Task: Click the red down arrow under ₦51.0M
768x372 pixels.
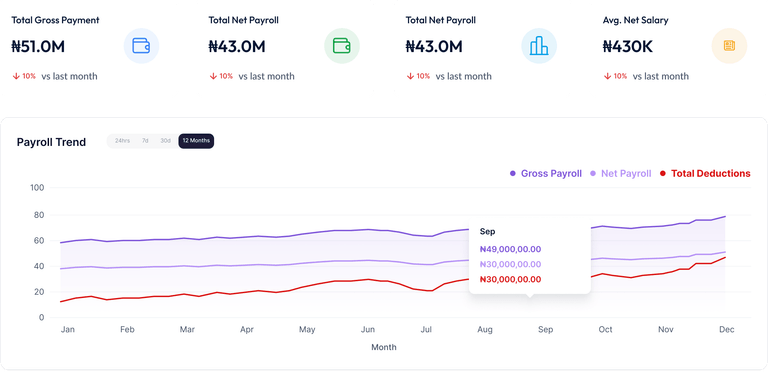Action: 16,76
